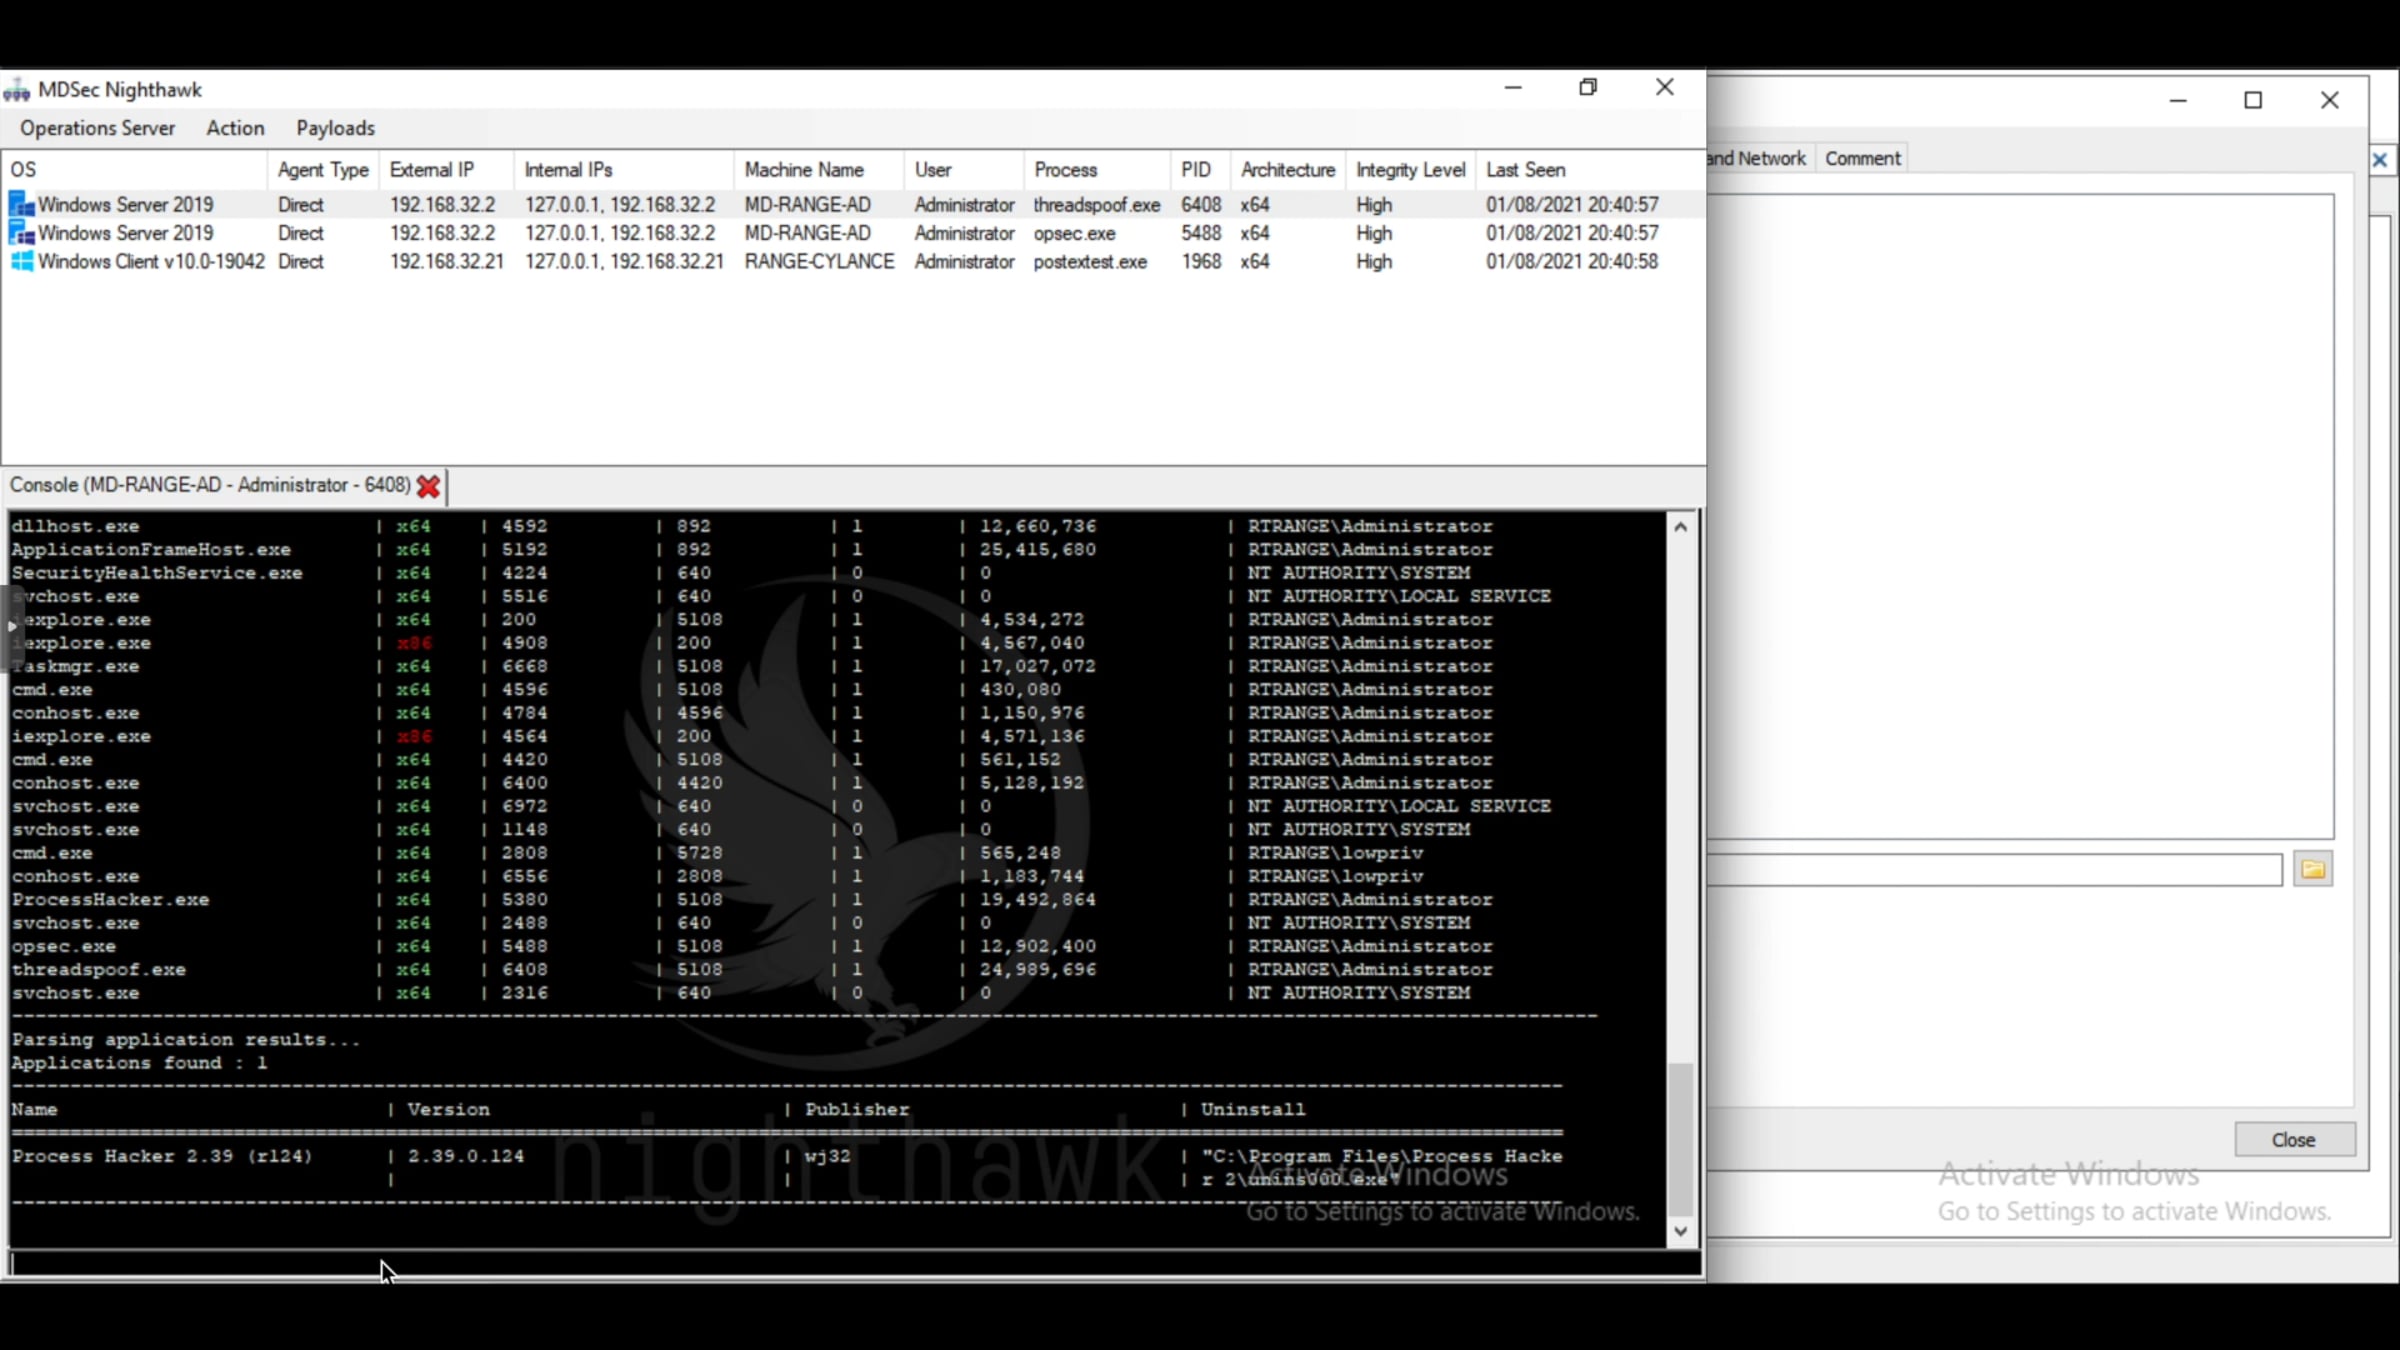This screenshot has width=2400, height=1350.
Task: Sort agents by Internal IPs column header
Action: coord(624,170)
